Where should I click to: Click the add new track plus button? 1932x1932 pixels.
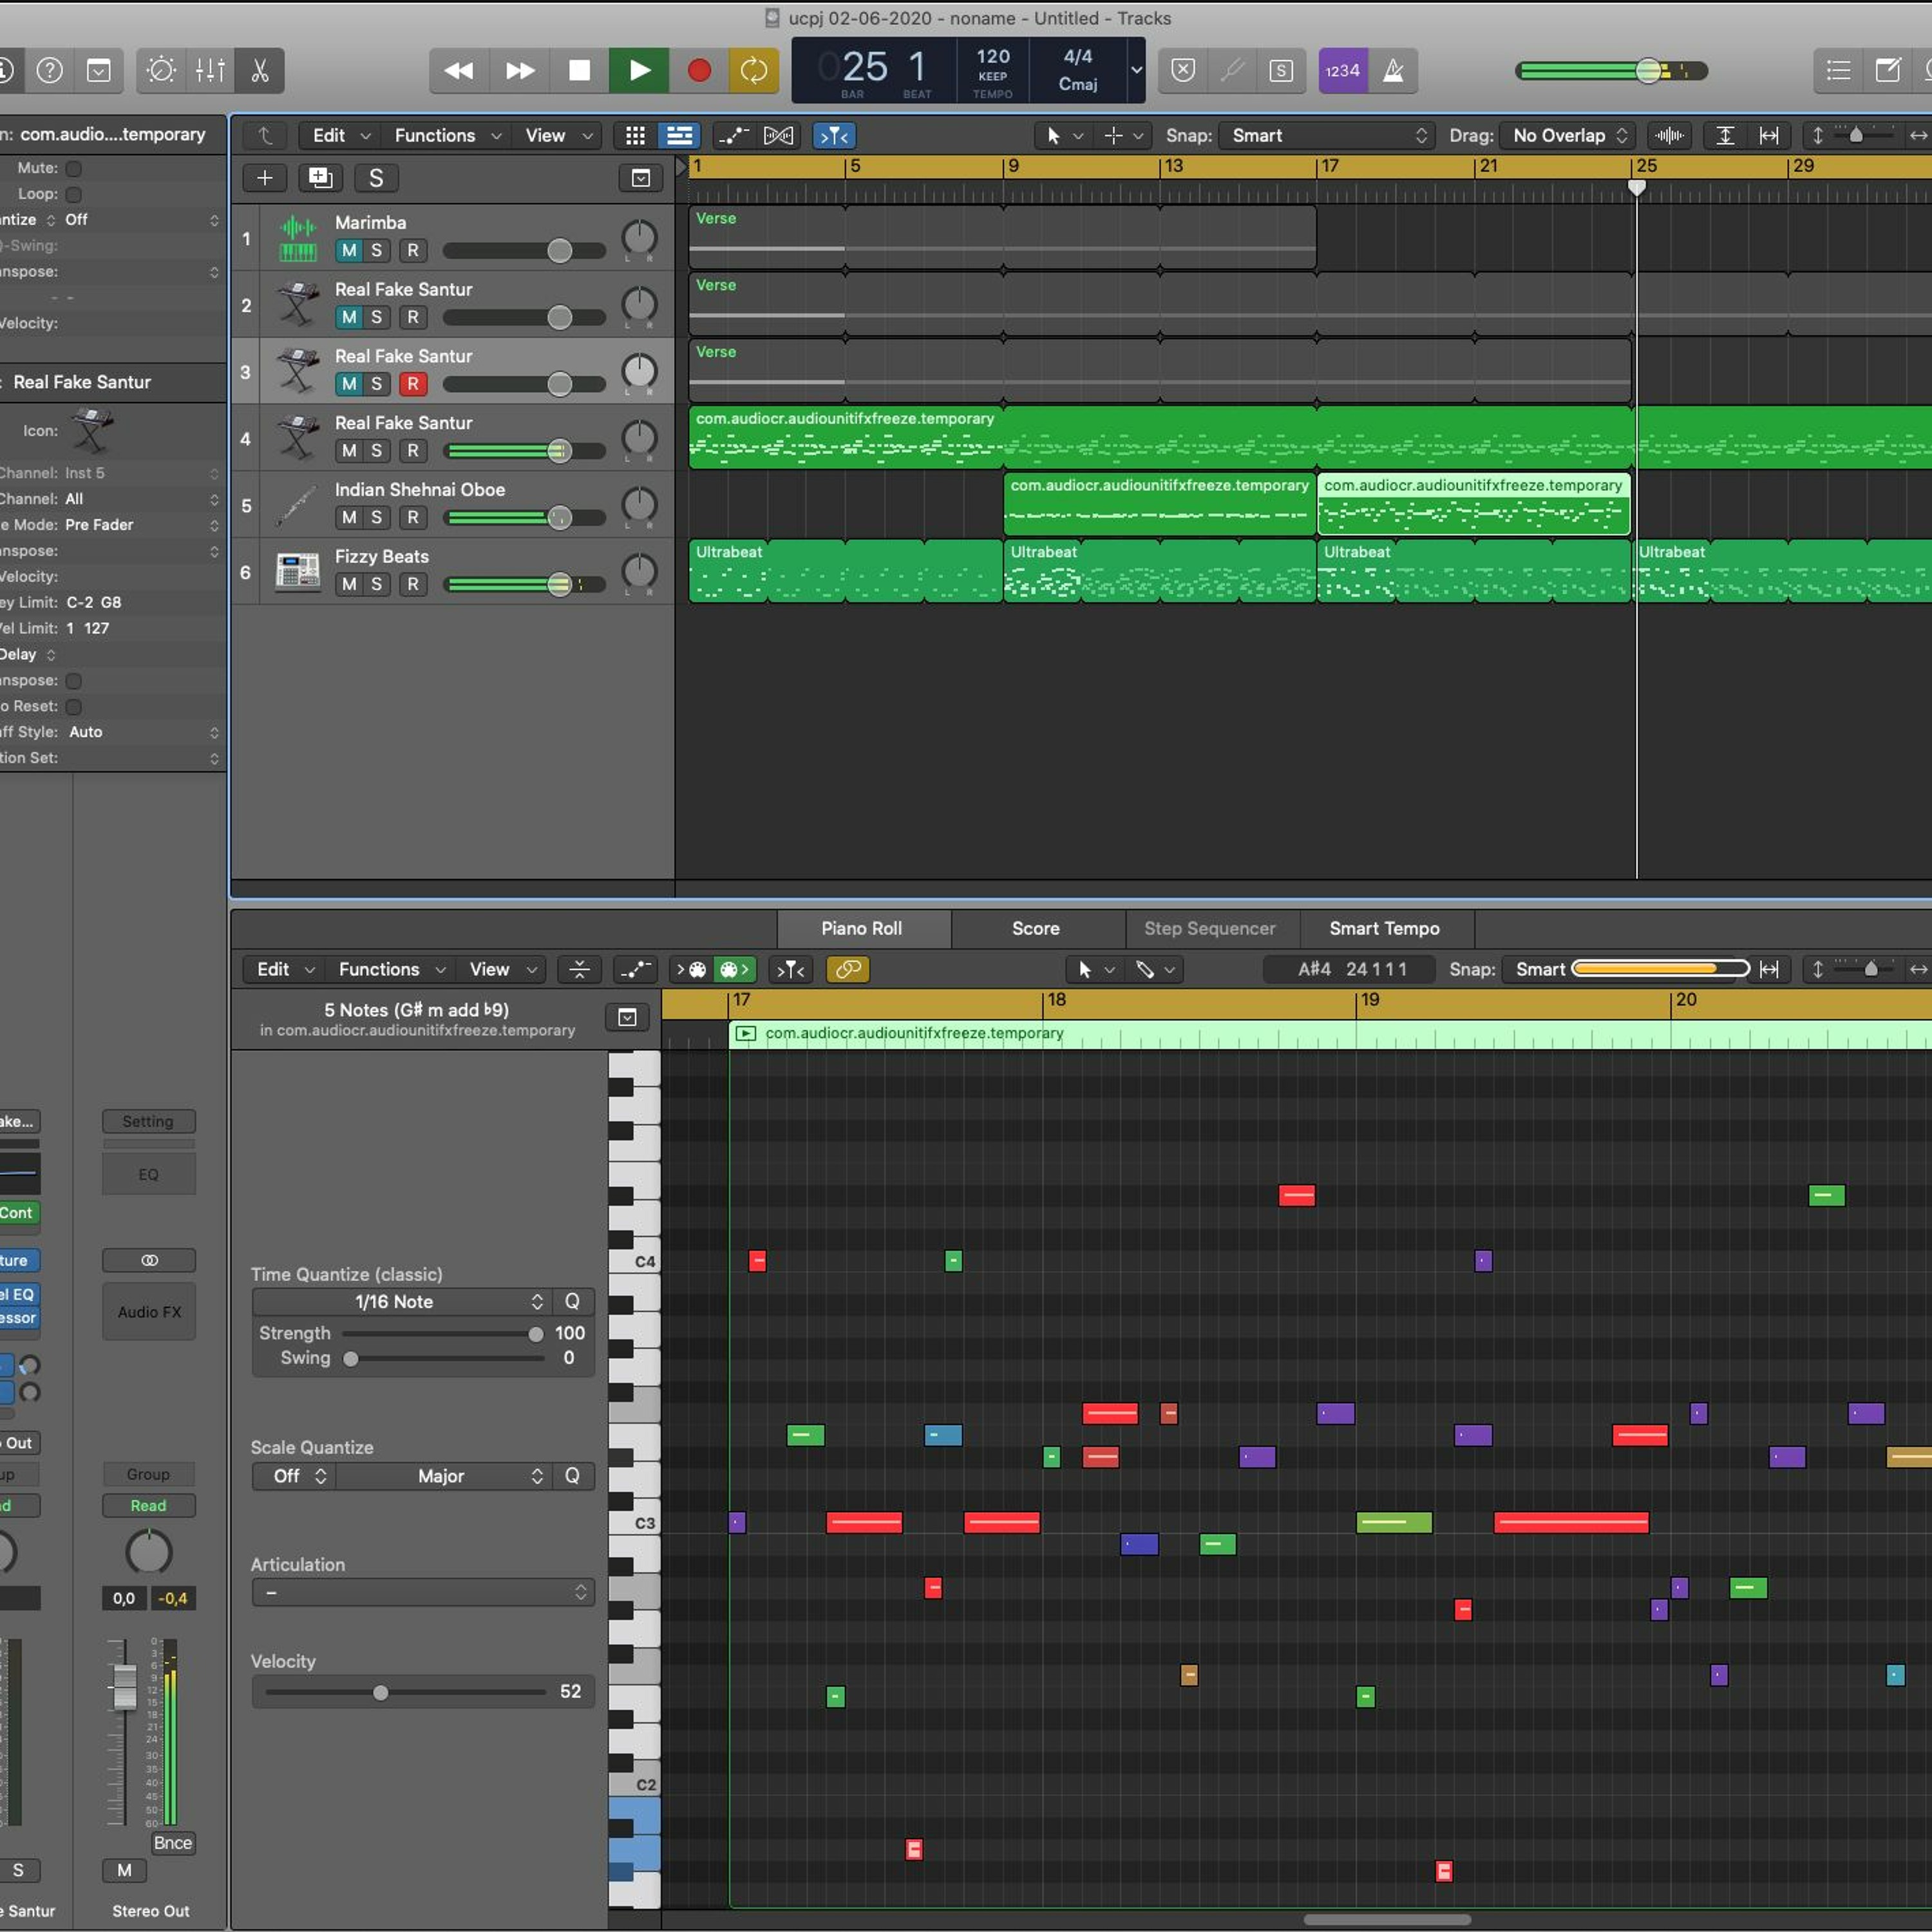264,178
